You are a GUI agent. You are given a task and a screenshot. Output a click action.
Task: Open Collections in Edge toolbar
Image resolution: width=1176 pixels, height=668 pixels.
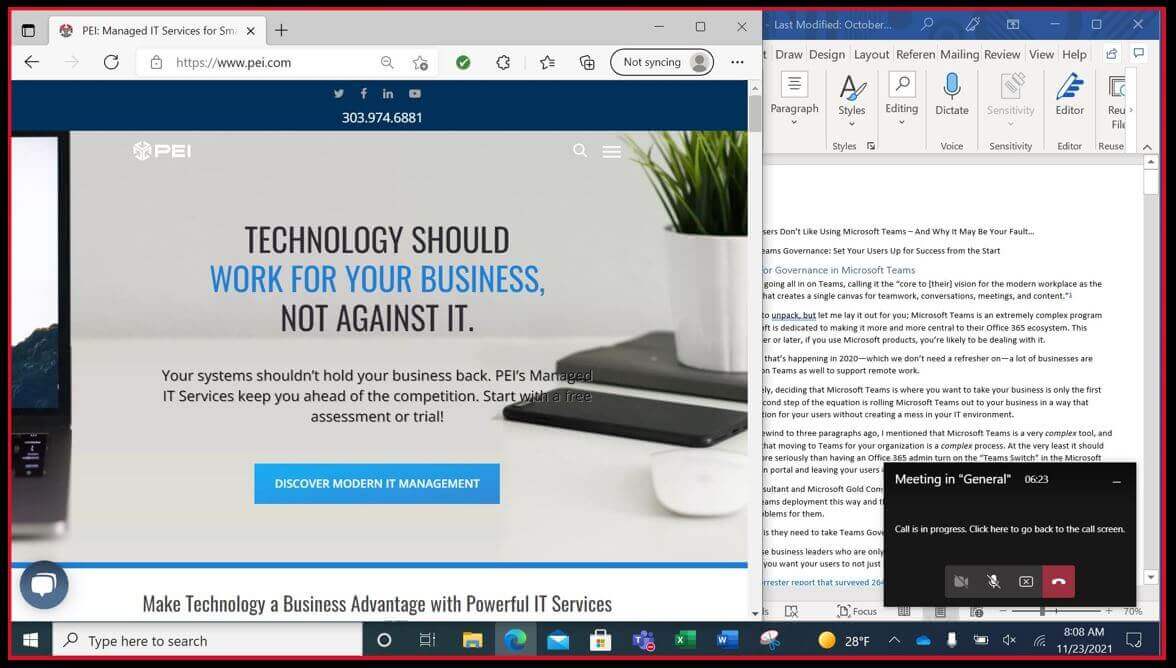coord(587,62)
